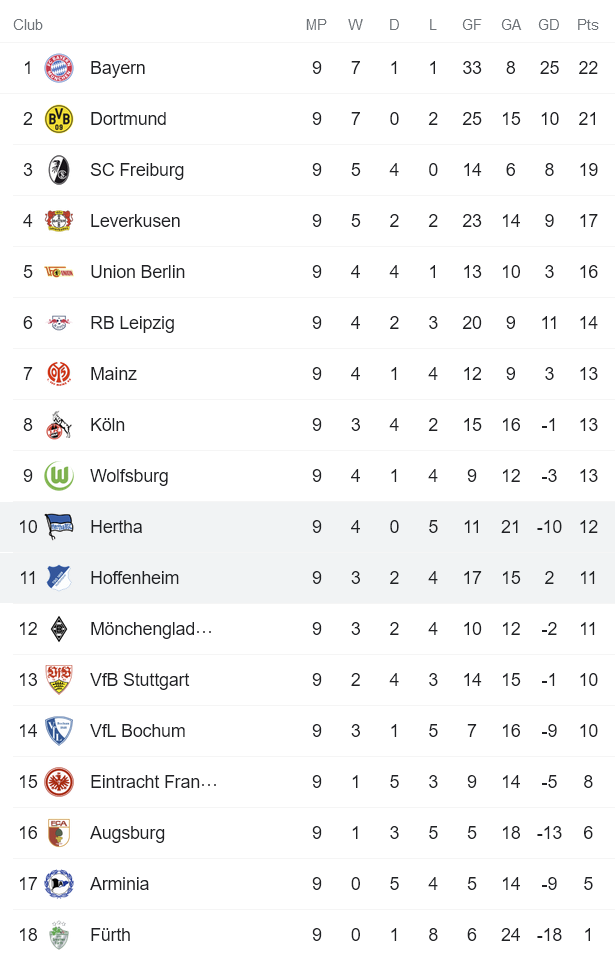Click the Hoffenheim badge
Viewport: 615px width, 962px height.
click(58, 577)
